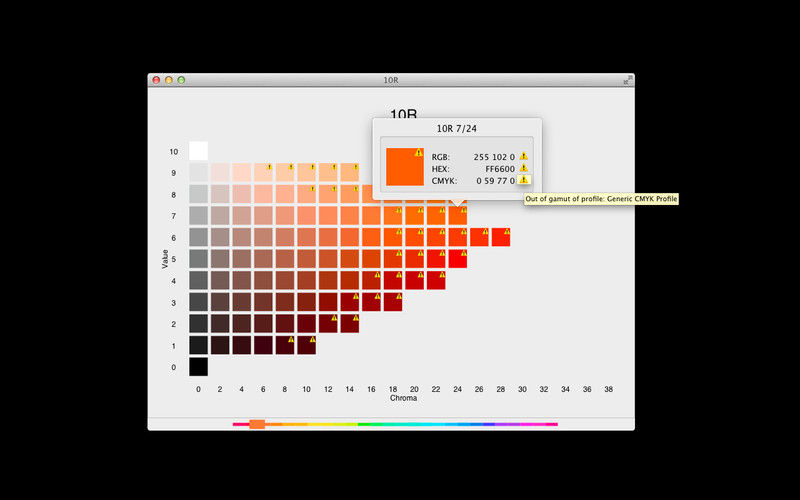
Task: Click the '38' chroma axis number
Action: [608, 389]
